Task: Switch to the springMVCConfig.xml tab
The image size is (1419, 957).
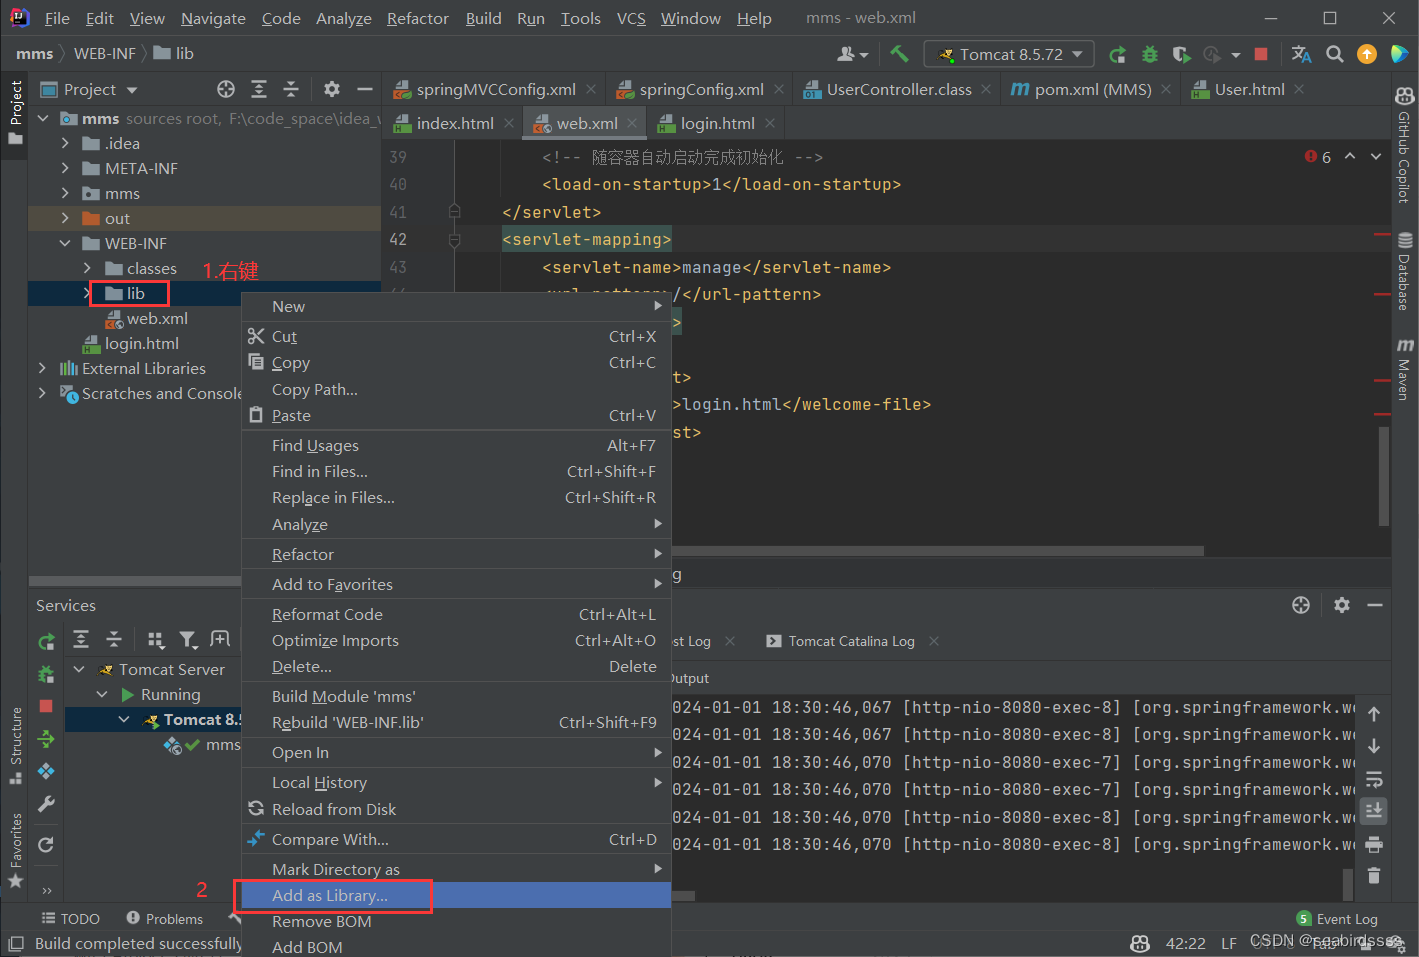Action: pyautogui.click(x=496, y=89)
